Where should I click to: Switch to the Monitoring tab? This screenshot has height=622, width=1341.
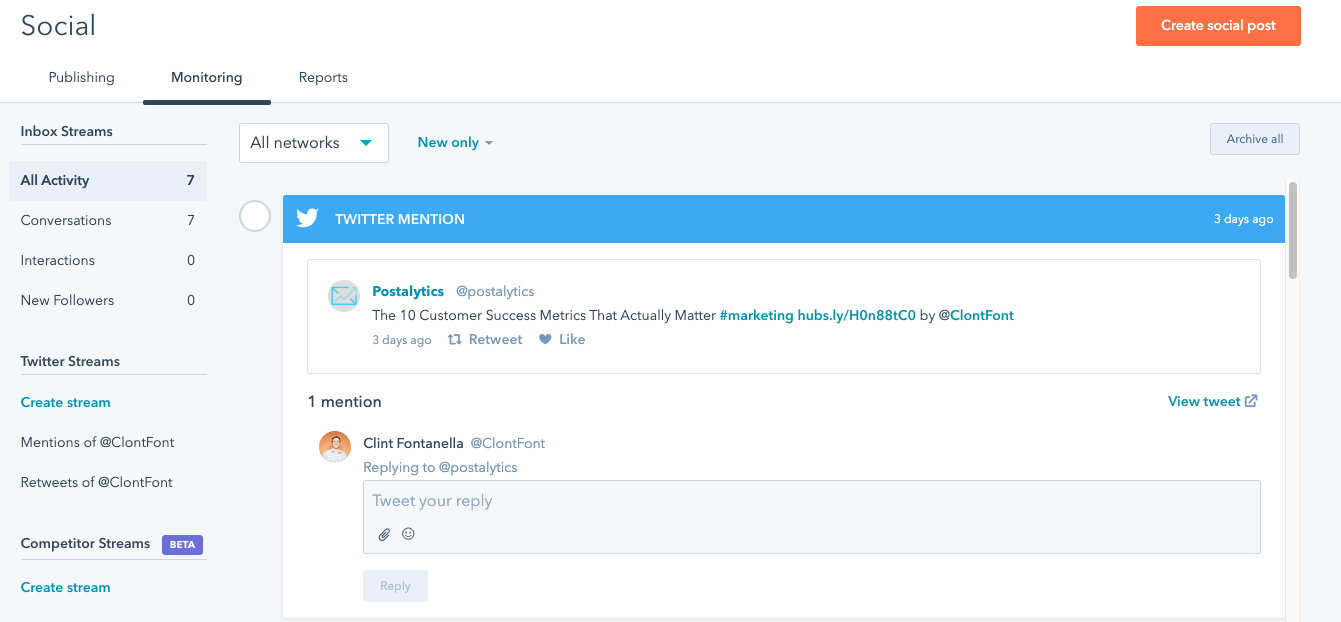click(207, 77)
